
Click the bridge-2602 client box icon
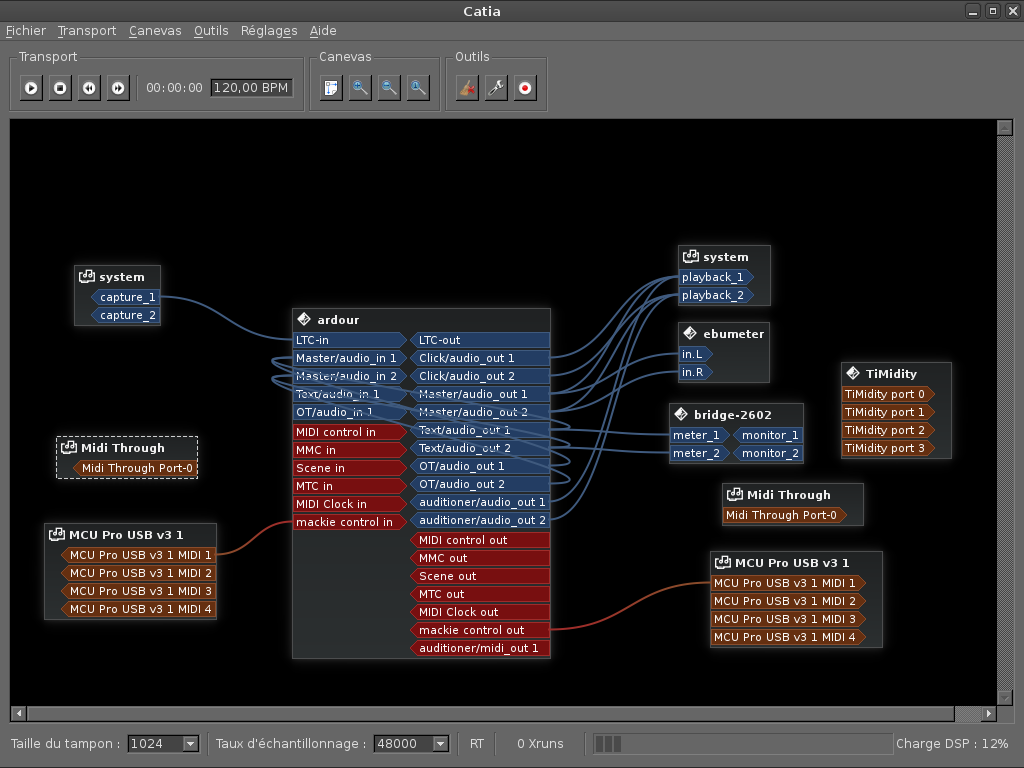(x=680, y=414)
